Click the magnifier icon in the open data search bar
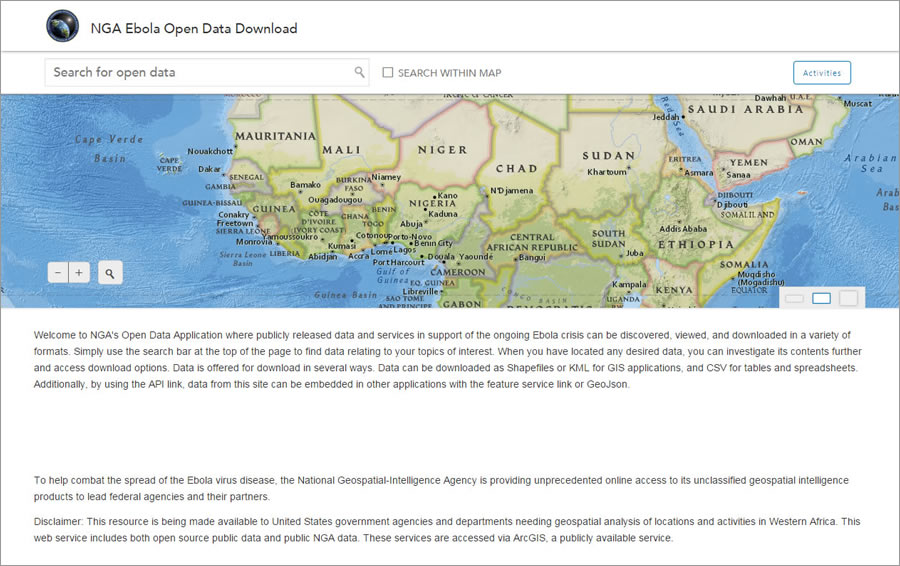 [x=359, y=72]
